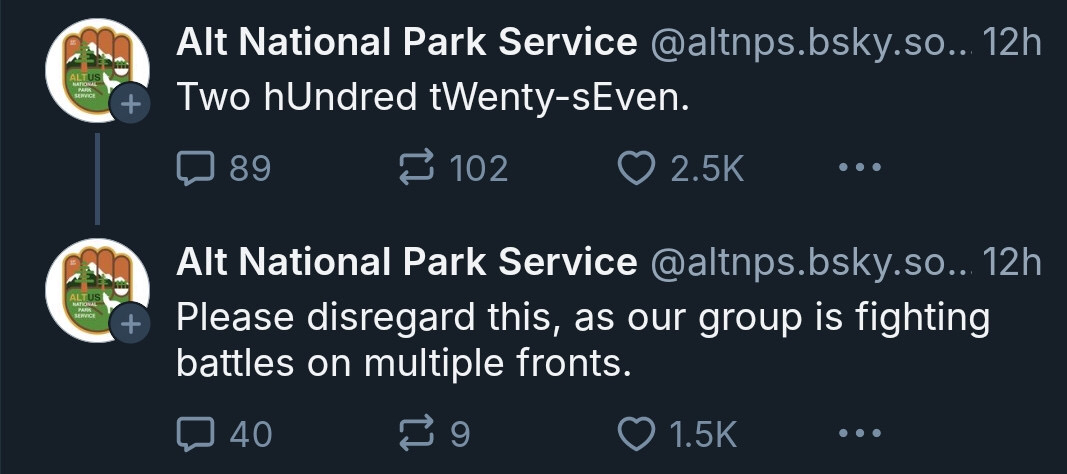Image resolution: width=1067 pixels, height=474 pixels.
Task: Open the second post's 12h timestamp
Action: (x=1012, y=262)
